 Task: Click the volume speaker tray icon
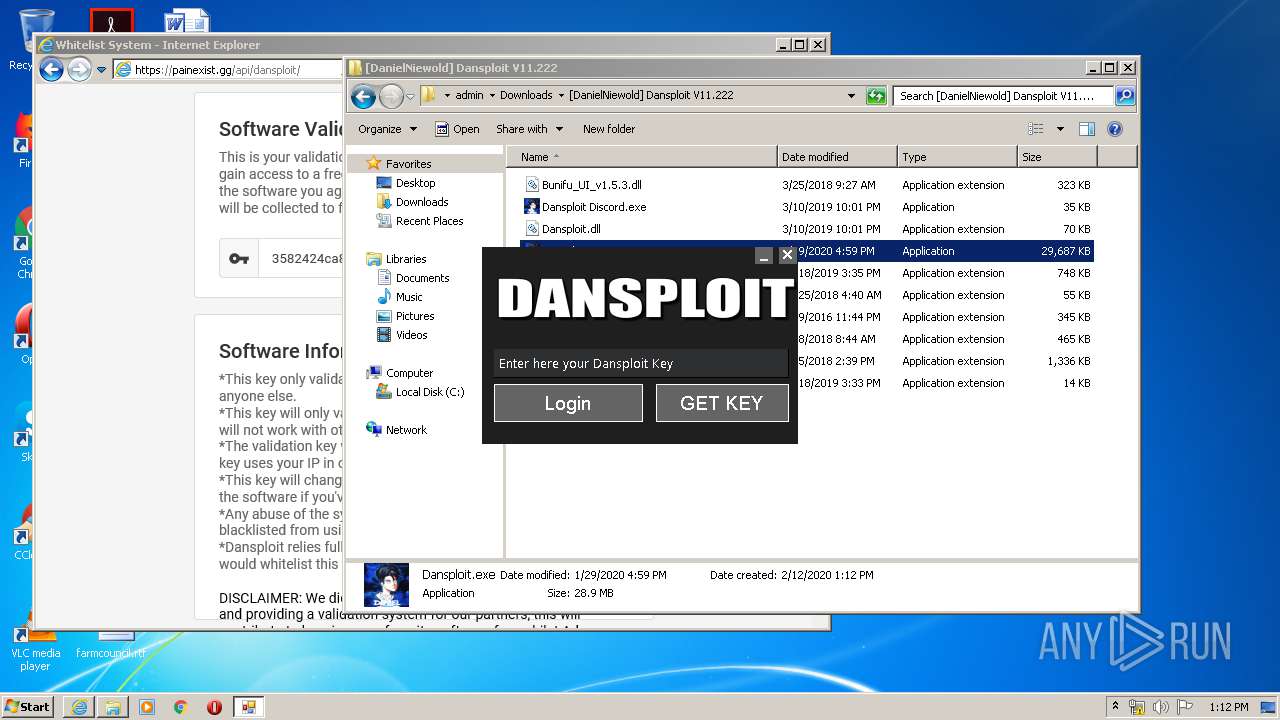click(x=1161, y=707)
